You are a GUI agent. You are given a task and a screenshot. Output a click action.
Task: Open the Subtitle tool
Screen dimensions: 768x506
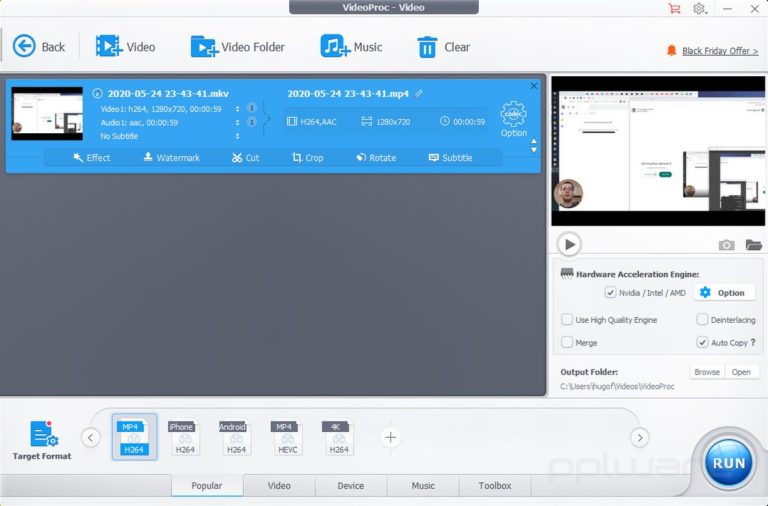(x=451, y=158)
